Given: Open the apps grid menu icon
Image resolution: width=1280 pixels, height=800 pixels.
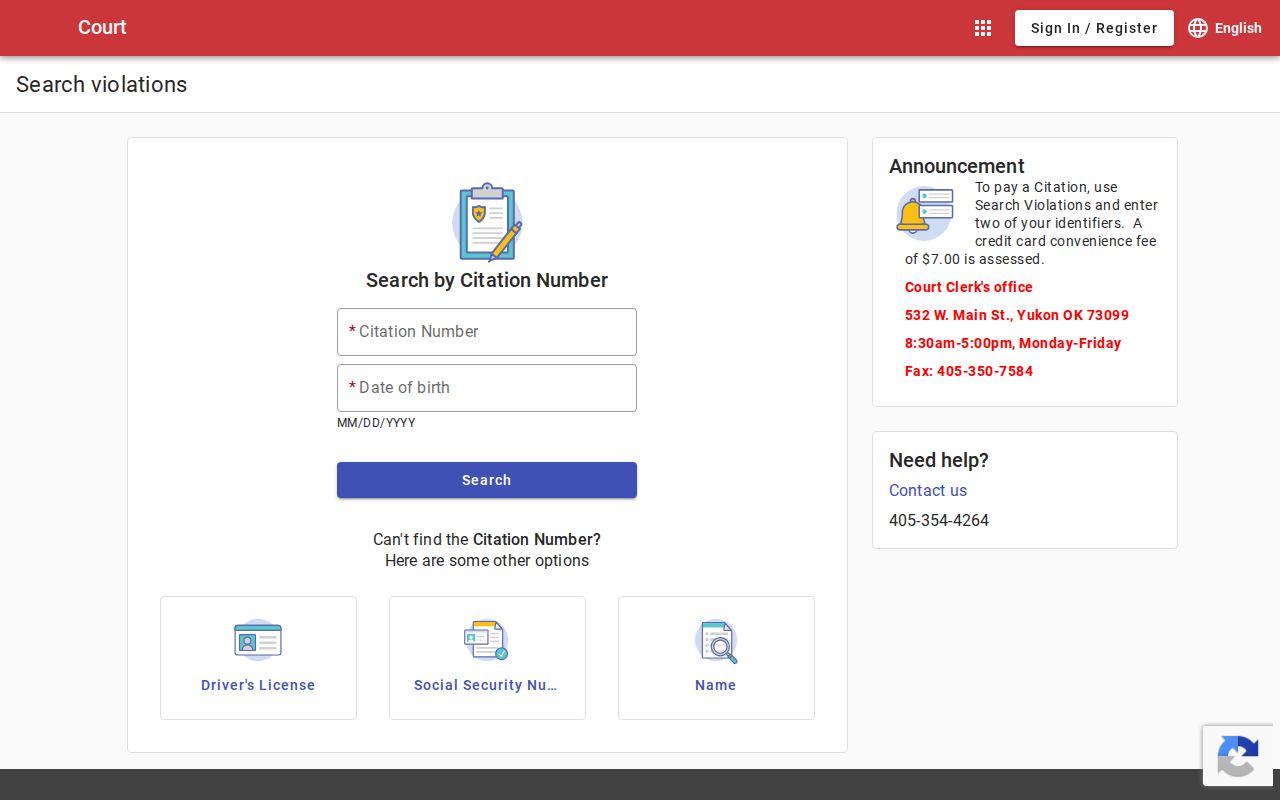Looking at the screenshot, I should click(983, 28).
